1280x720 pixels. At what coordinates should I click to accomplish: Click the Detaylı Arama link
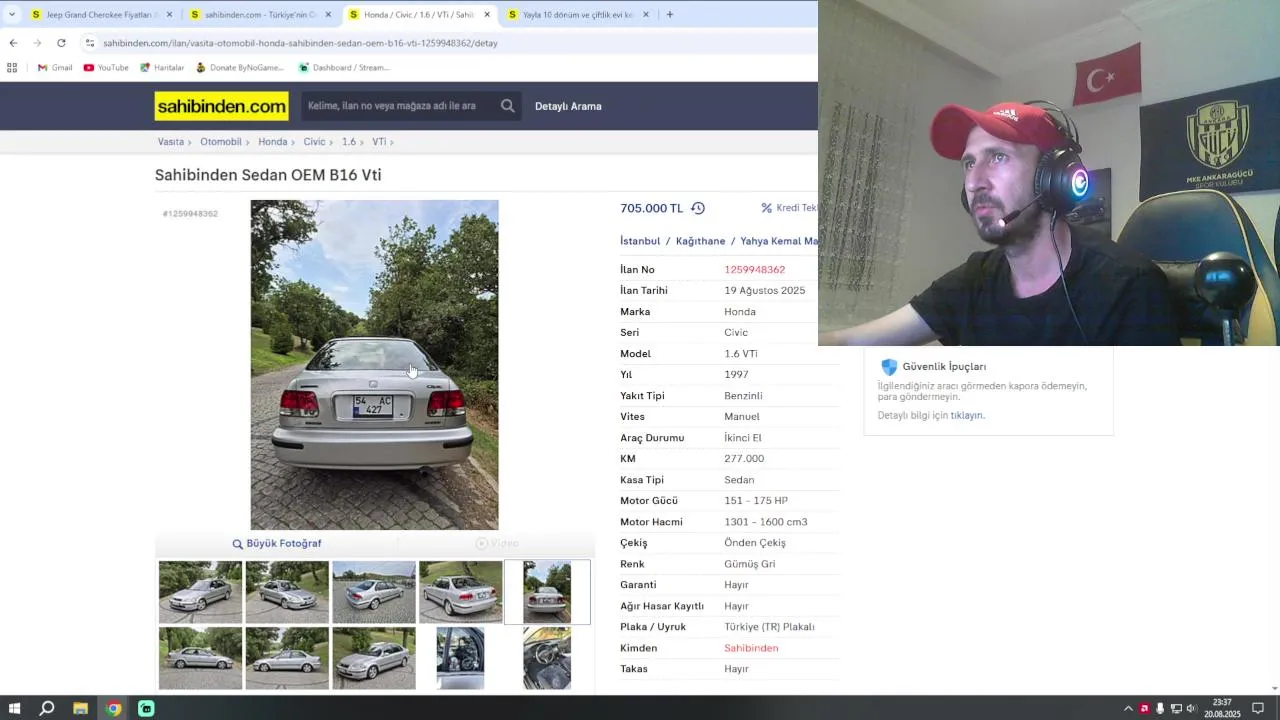[568, 106]
